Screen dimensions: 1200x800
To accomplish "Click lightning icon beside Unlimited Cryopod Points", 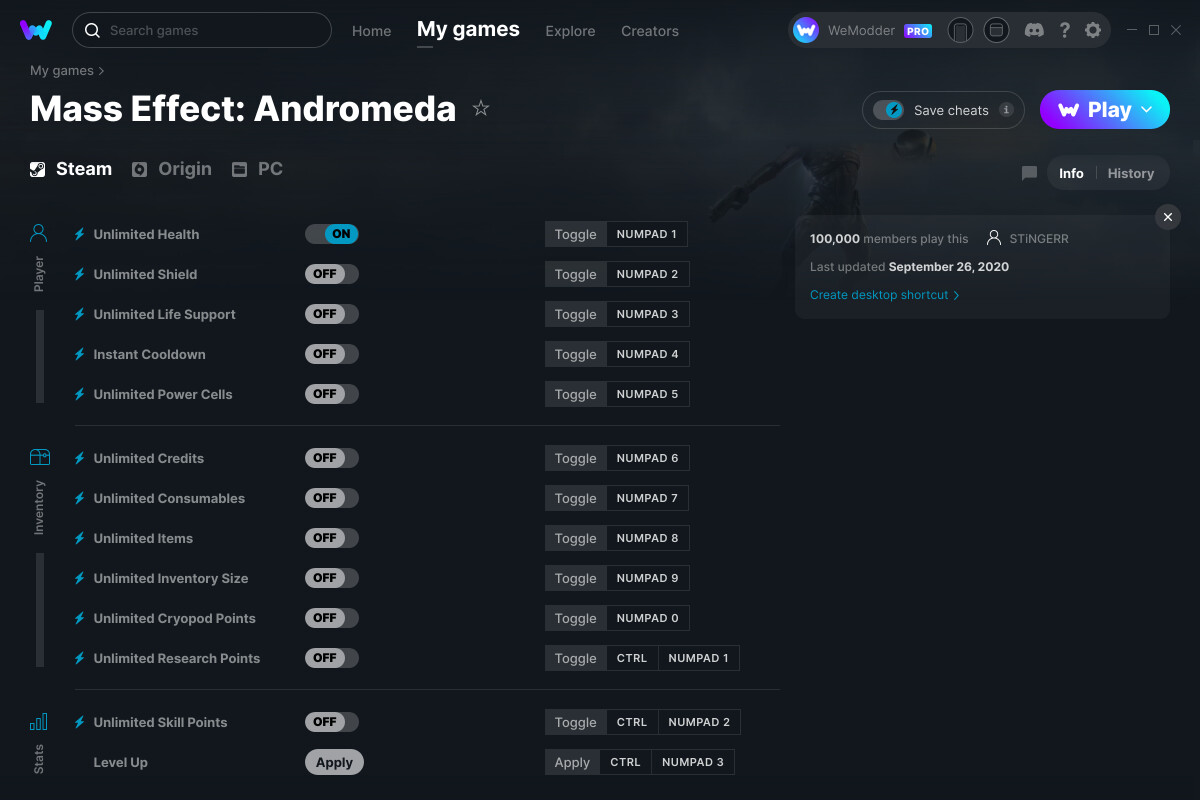I will point(80,618).
